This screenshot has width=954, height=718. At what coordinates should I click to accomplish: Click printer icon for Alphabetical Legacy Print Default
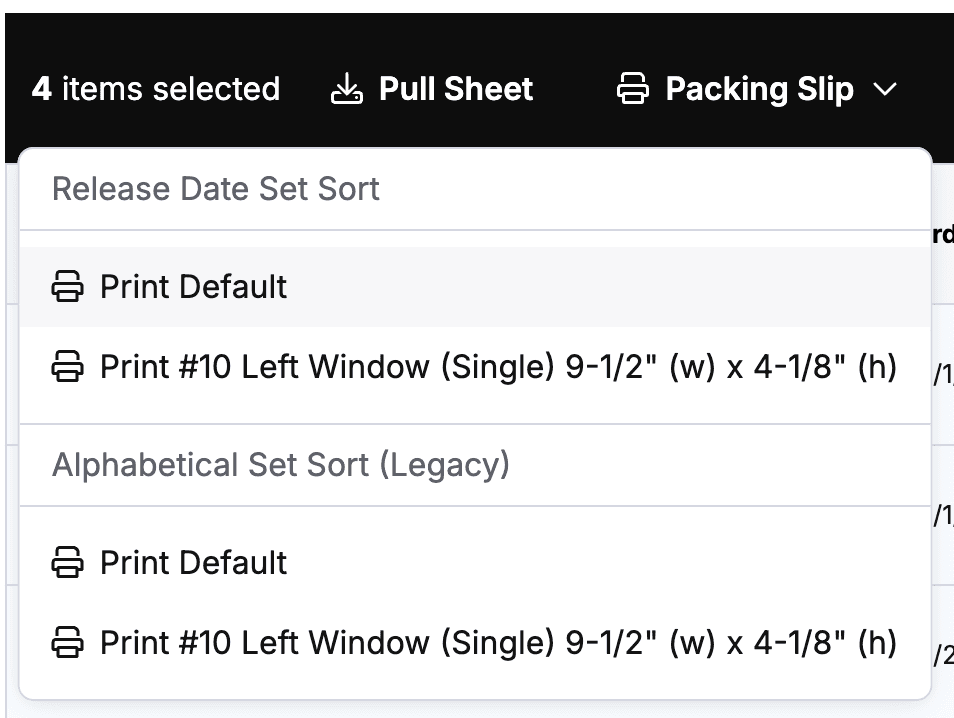coord(68,563)
